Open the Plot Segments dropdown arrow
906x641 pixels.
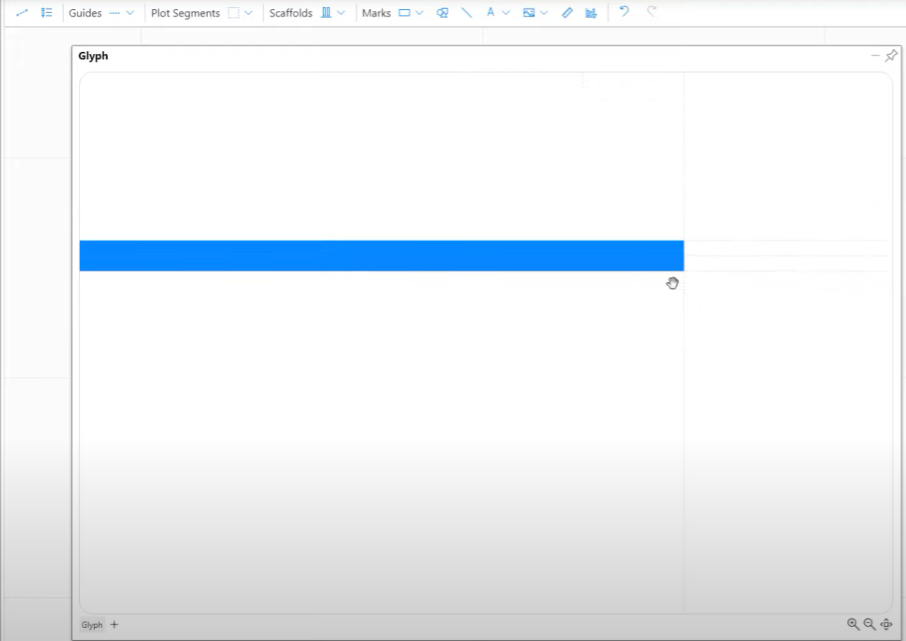point(248,13)
